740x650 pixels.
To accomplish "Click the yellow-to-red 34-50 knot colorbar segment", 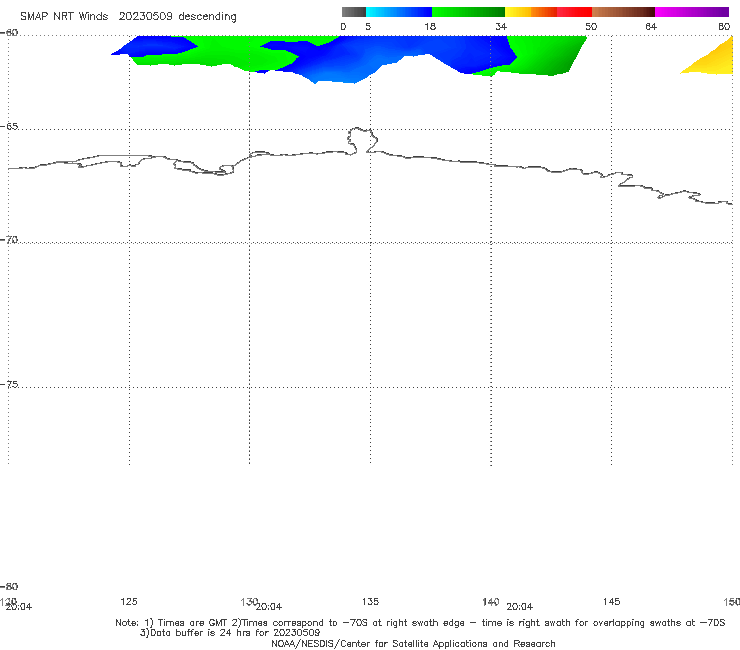I will click(548, 12).
